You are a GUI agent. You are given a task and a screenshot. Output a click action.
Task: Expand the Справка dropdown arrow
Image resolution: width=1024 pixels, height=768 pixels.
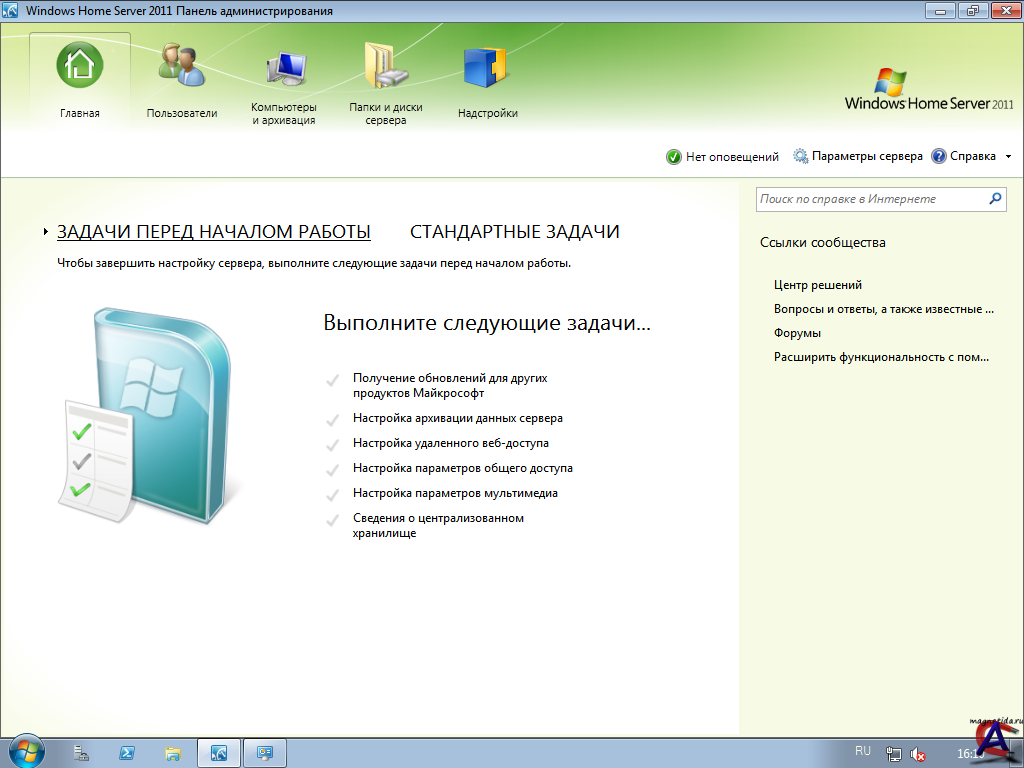coord(1008,157)
